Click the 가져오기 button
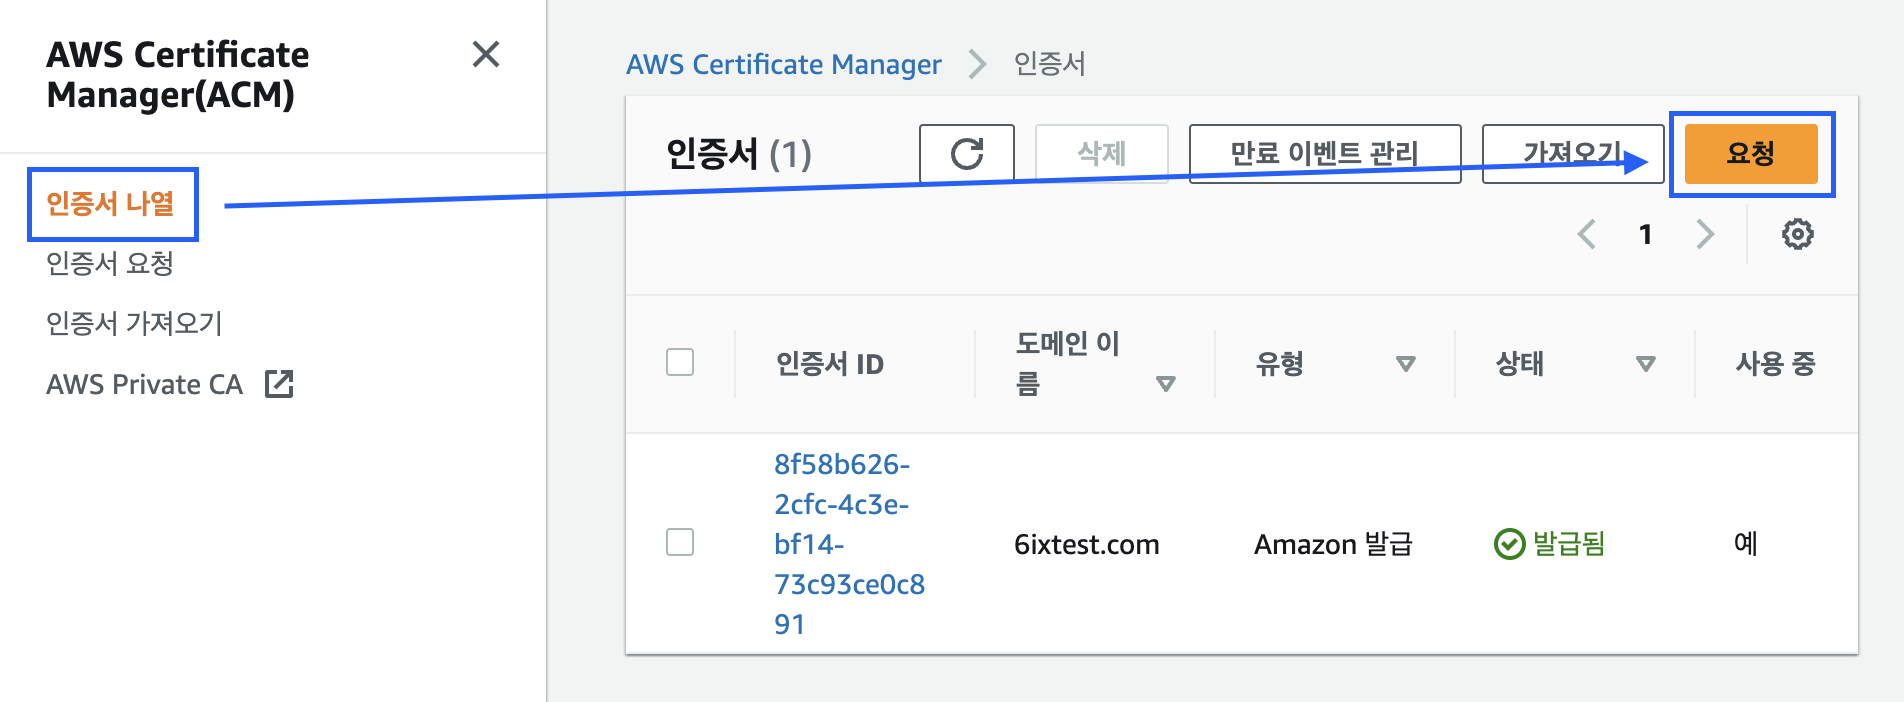This screenshot has height=702, width=1904. point(1573,153)
